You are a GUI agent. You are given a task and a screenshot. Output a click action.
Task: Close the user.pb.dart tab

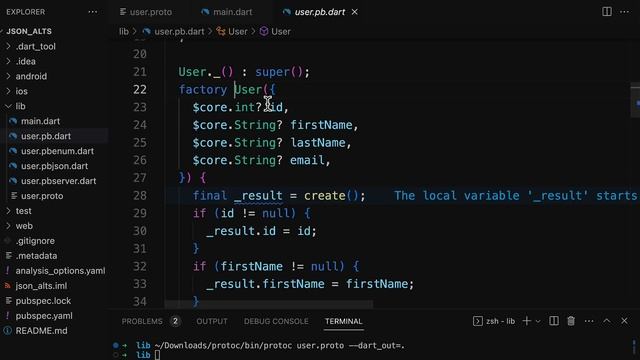click(x=355, y=12)
